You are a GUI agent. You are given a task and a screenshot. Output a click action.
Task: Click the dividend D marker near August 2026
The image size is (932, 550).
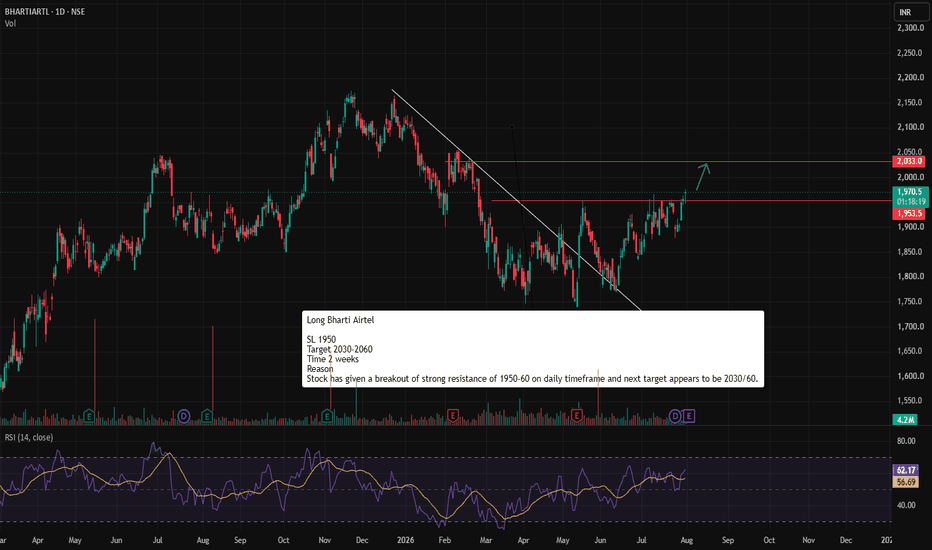tap(675, 416)
